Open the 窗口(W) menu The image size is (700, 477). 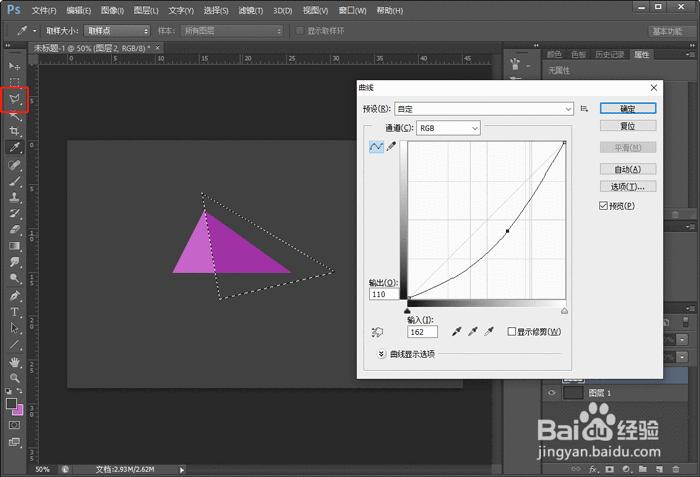pyautogui.click(x=352, y=10)
